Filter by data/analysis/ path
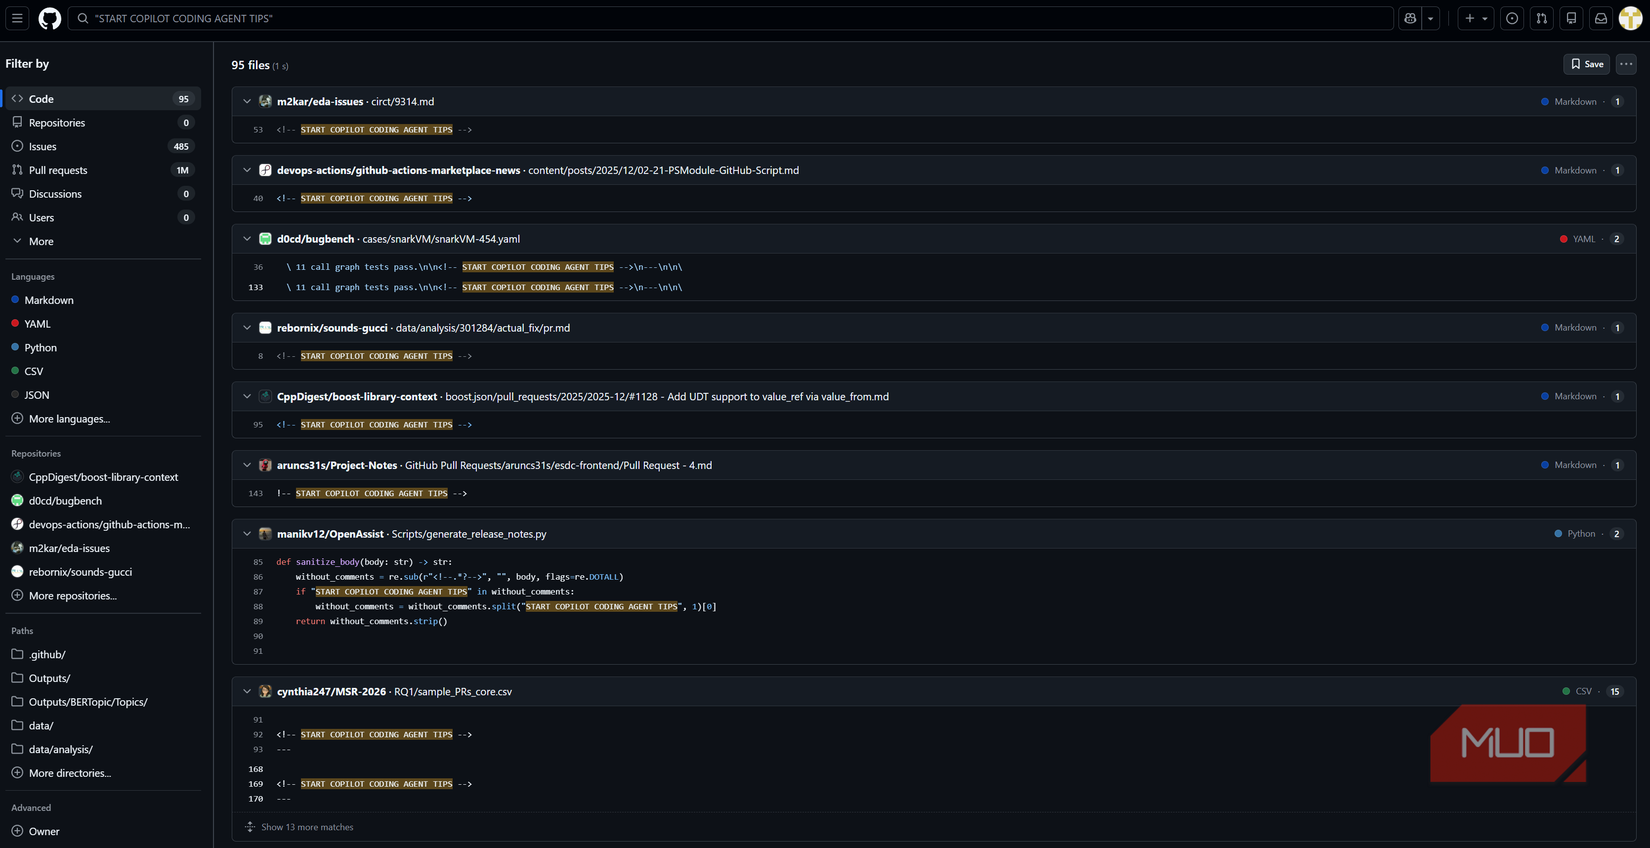Viewport: 1650px width, 848px height. pyautogui.click(x=103, y=749)
